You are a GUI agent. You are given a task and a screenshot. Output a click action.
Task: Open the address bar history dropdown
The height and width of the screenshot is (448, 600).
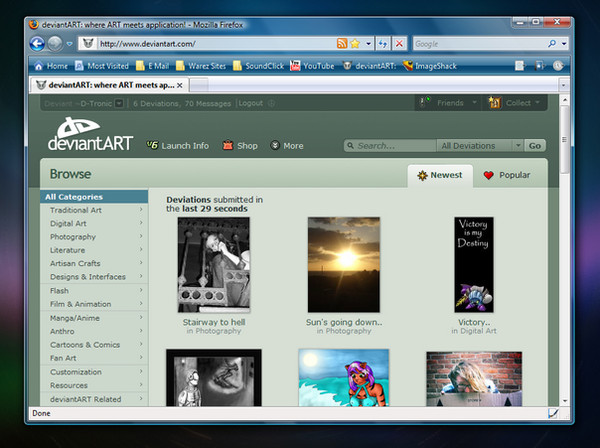click(368, 44)
